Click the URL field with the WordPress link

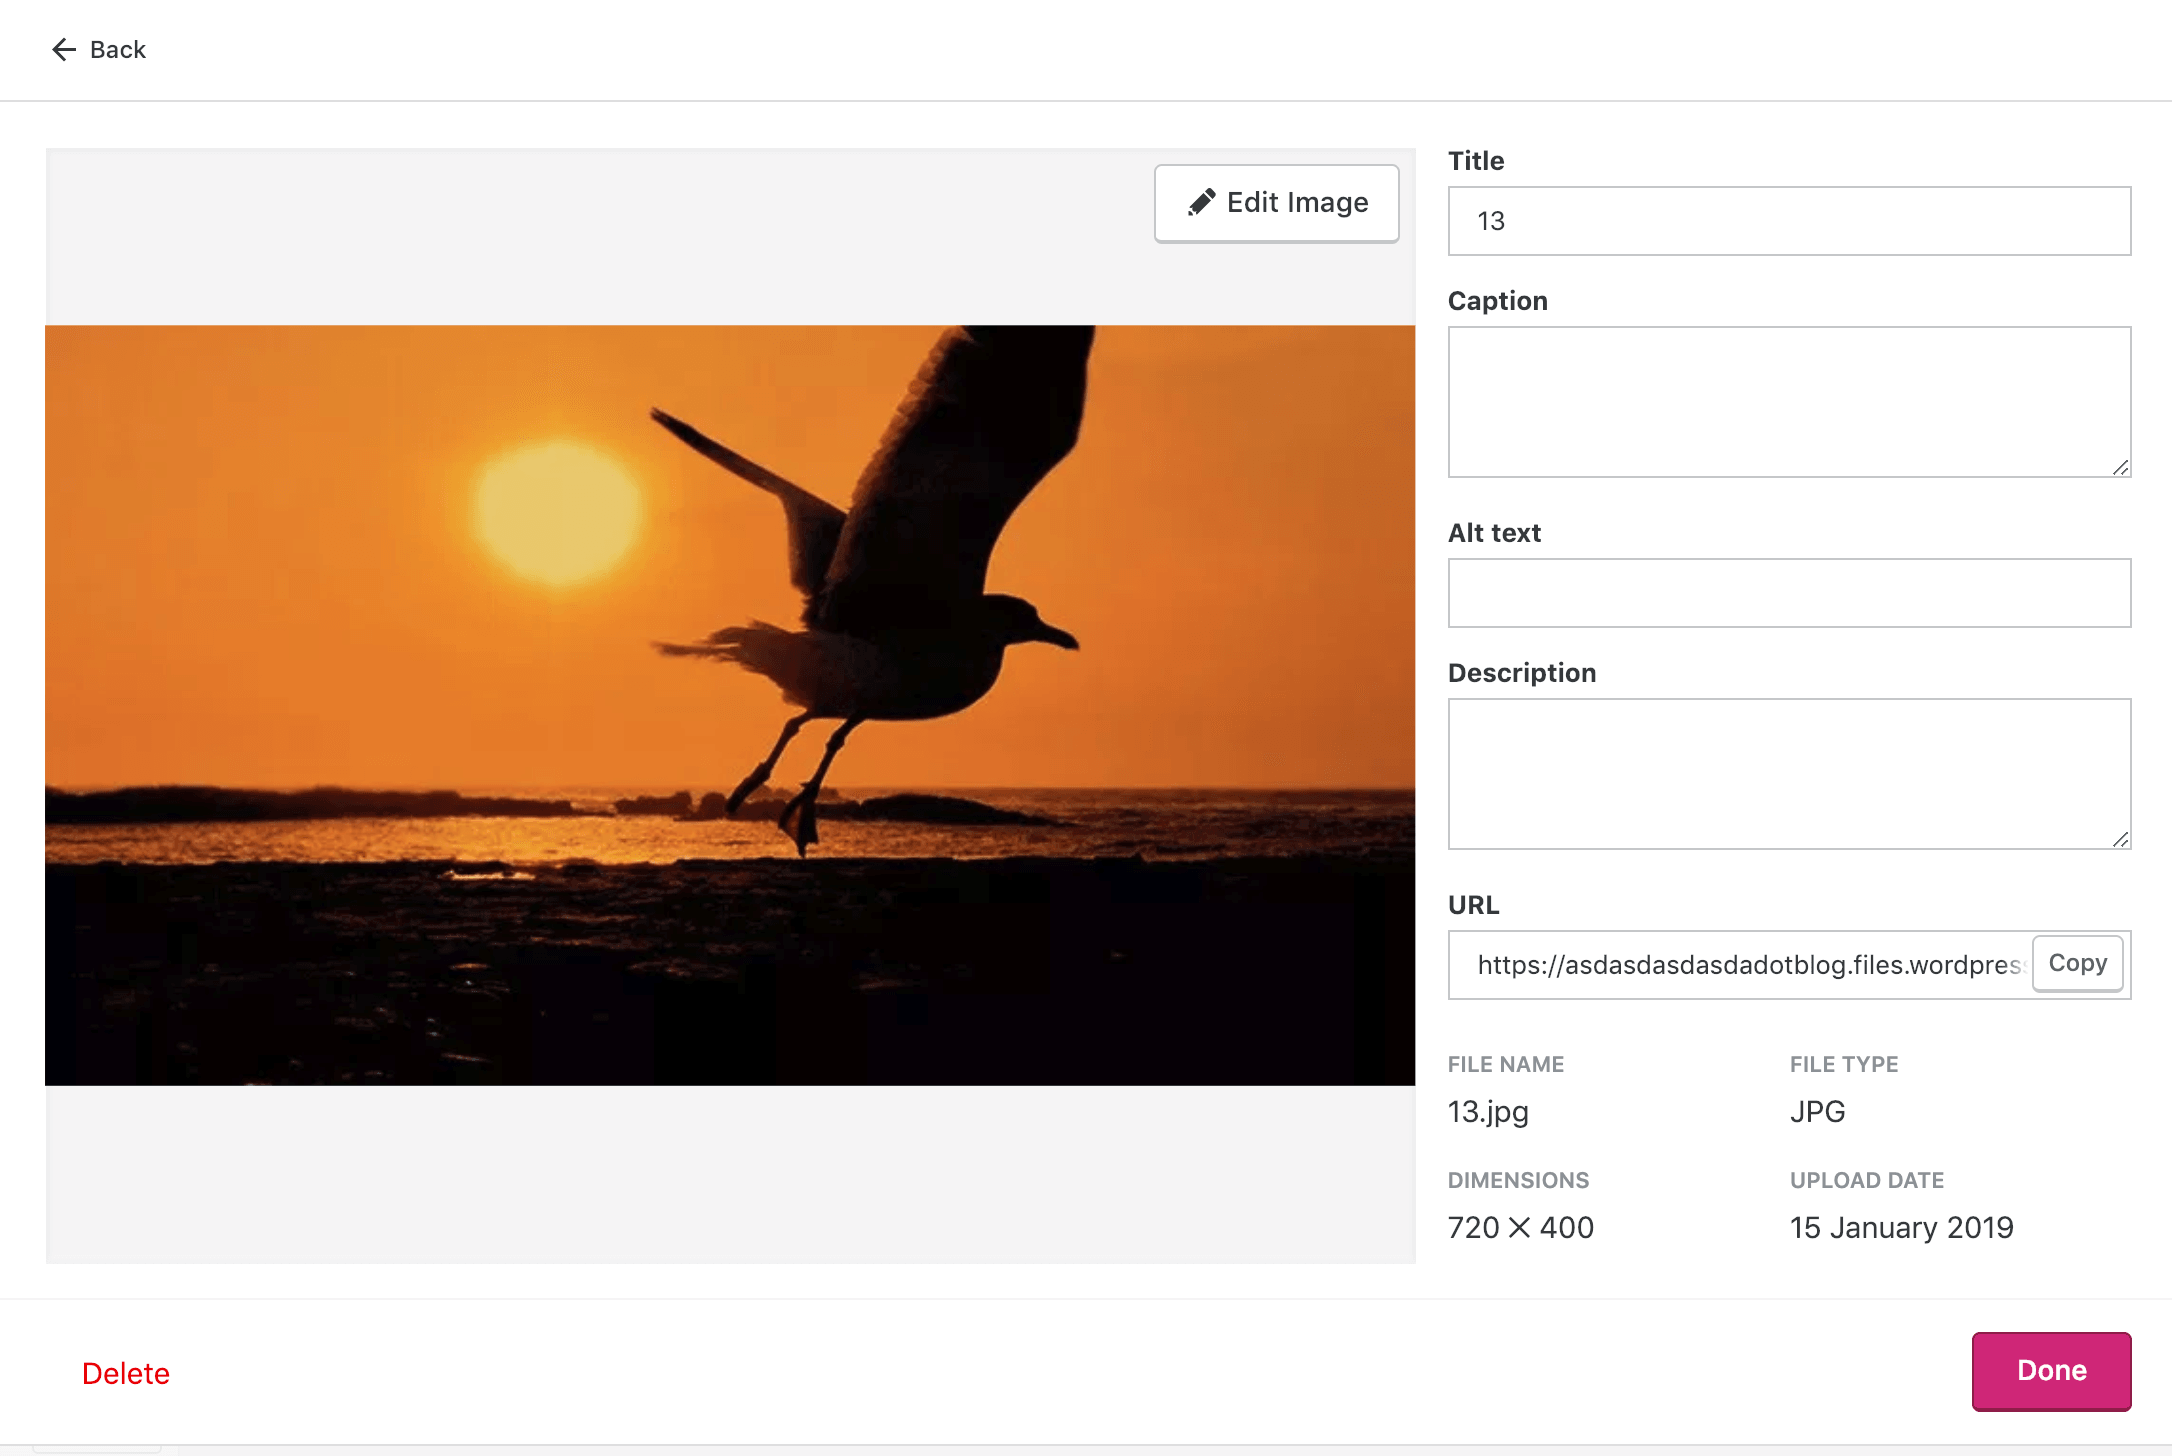[x=1730, y=963]
